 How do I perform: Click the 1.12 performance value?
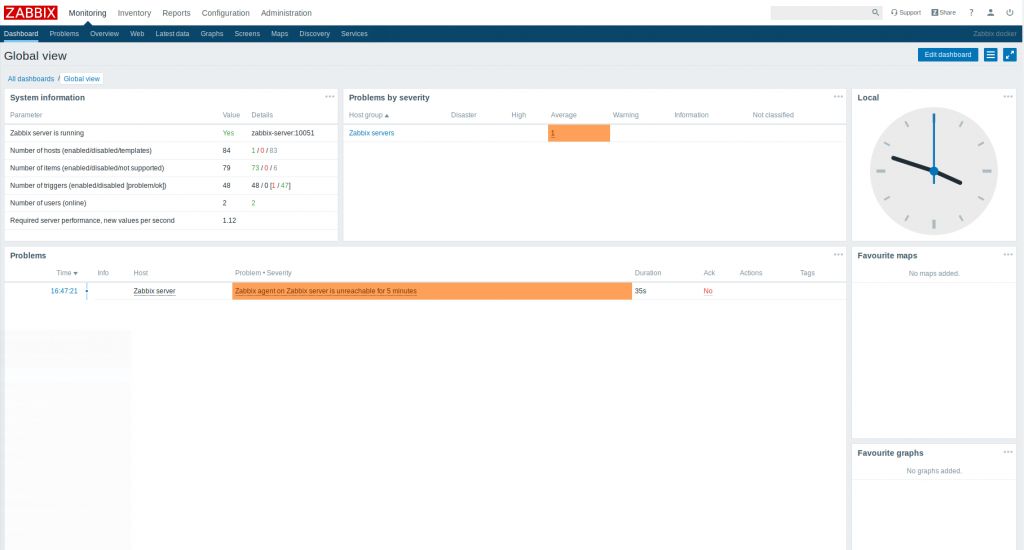coord(229,221)
